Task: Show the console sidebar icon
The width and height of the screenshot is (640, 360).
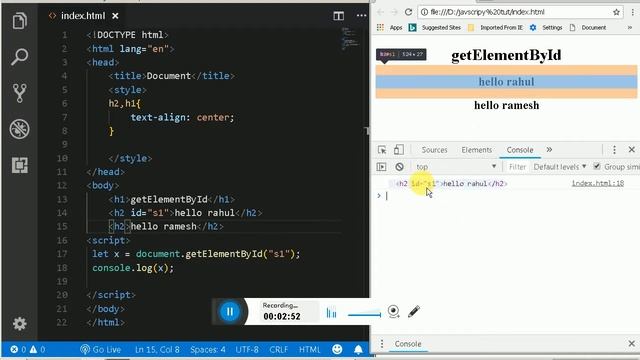Action: click(x=381, y=167)
